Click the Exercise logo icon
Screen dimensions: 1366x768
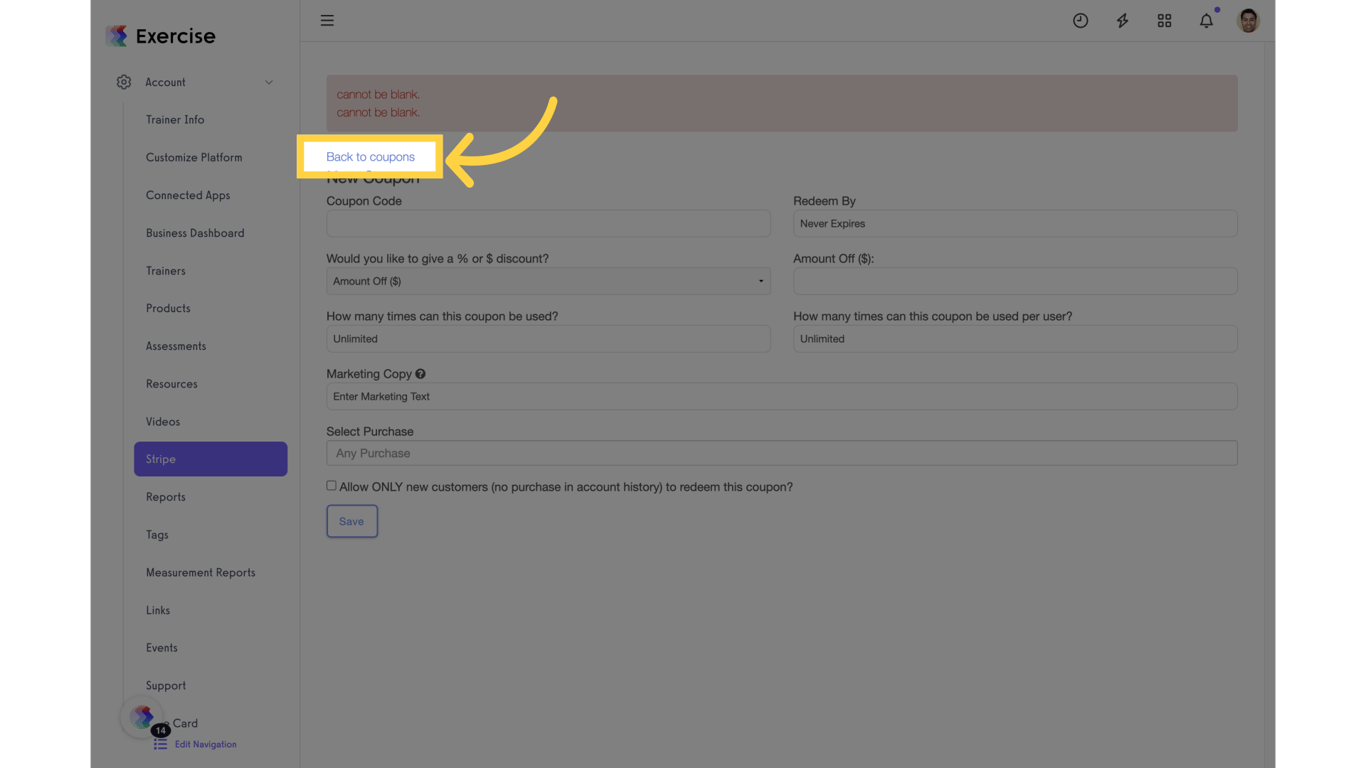(x=117, y=36)
